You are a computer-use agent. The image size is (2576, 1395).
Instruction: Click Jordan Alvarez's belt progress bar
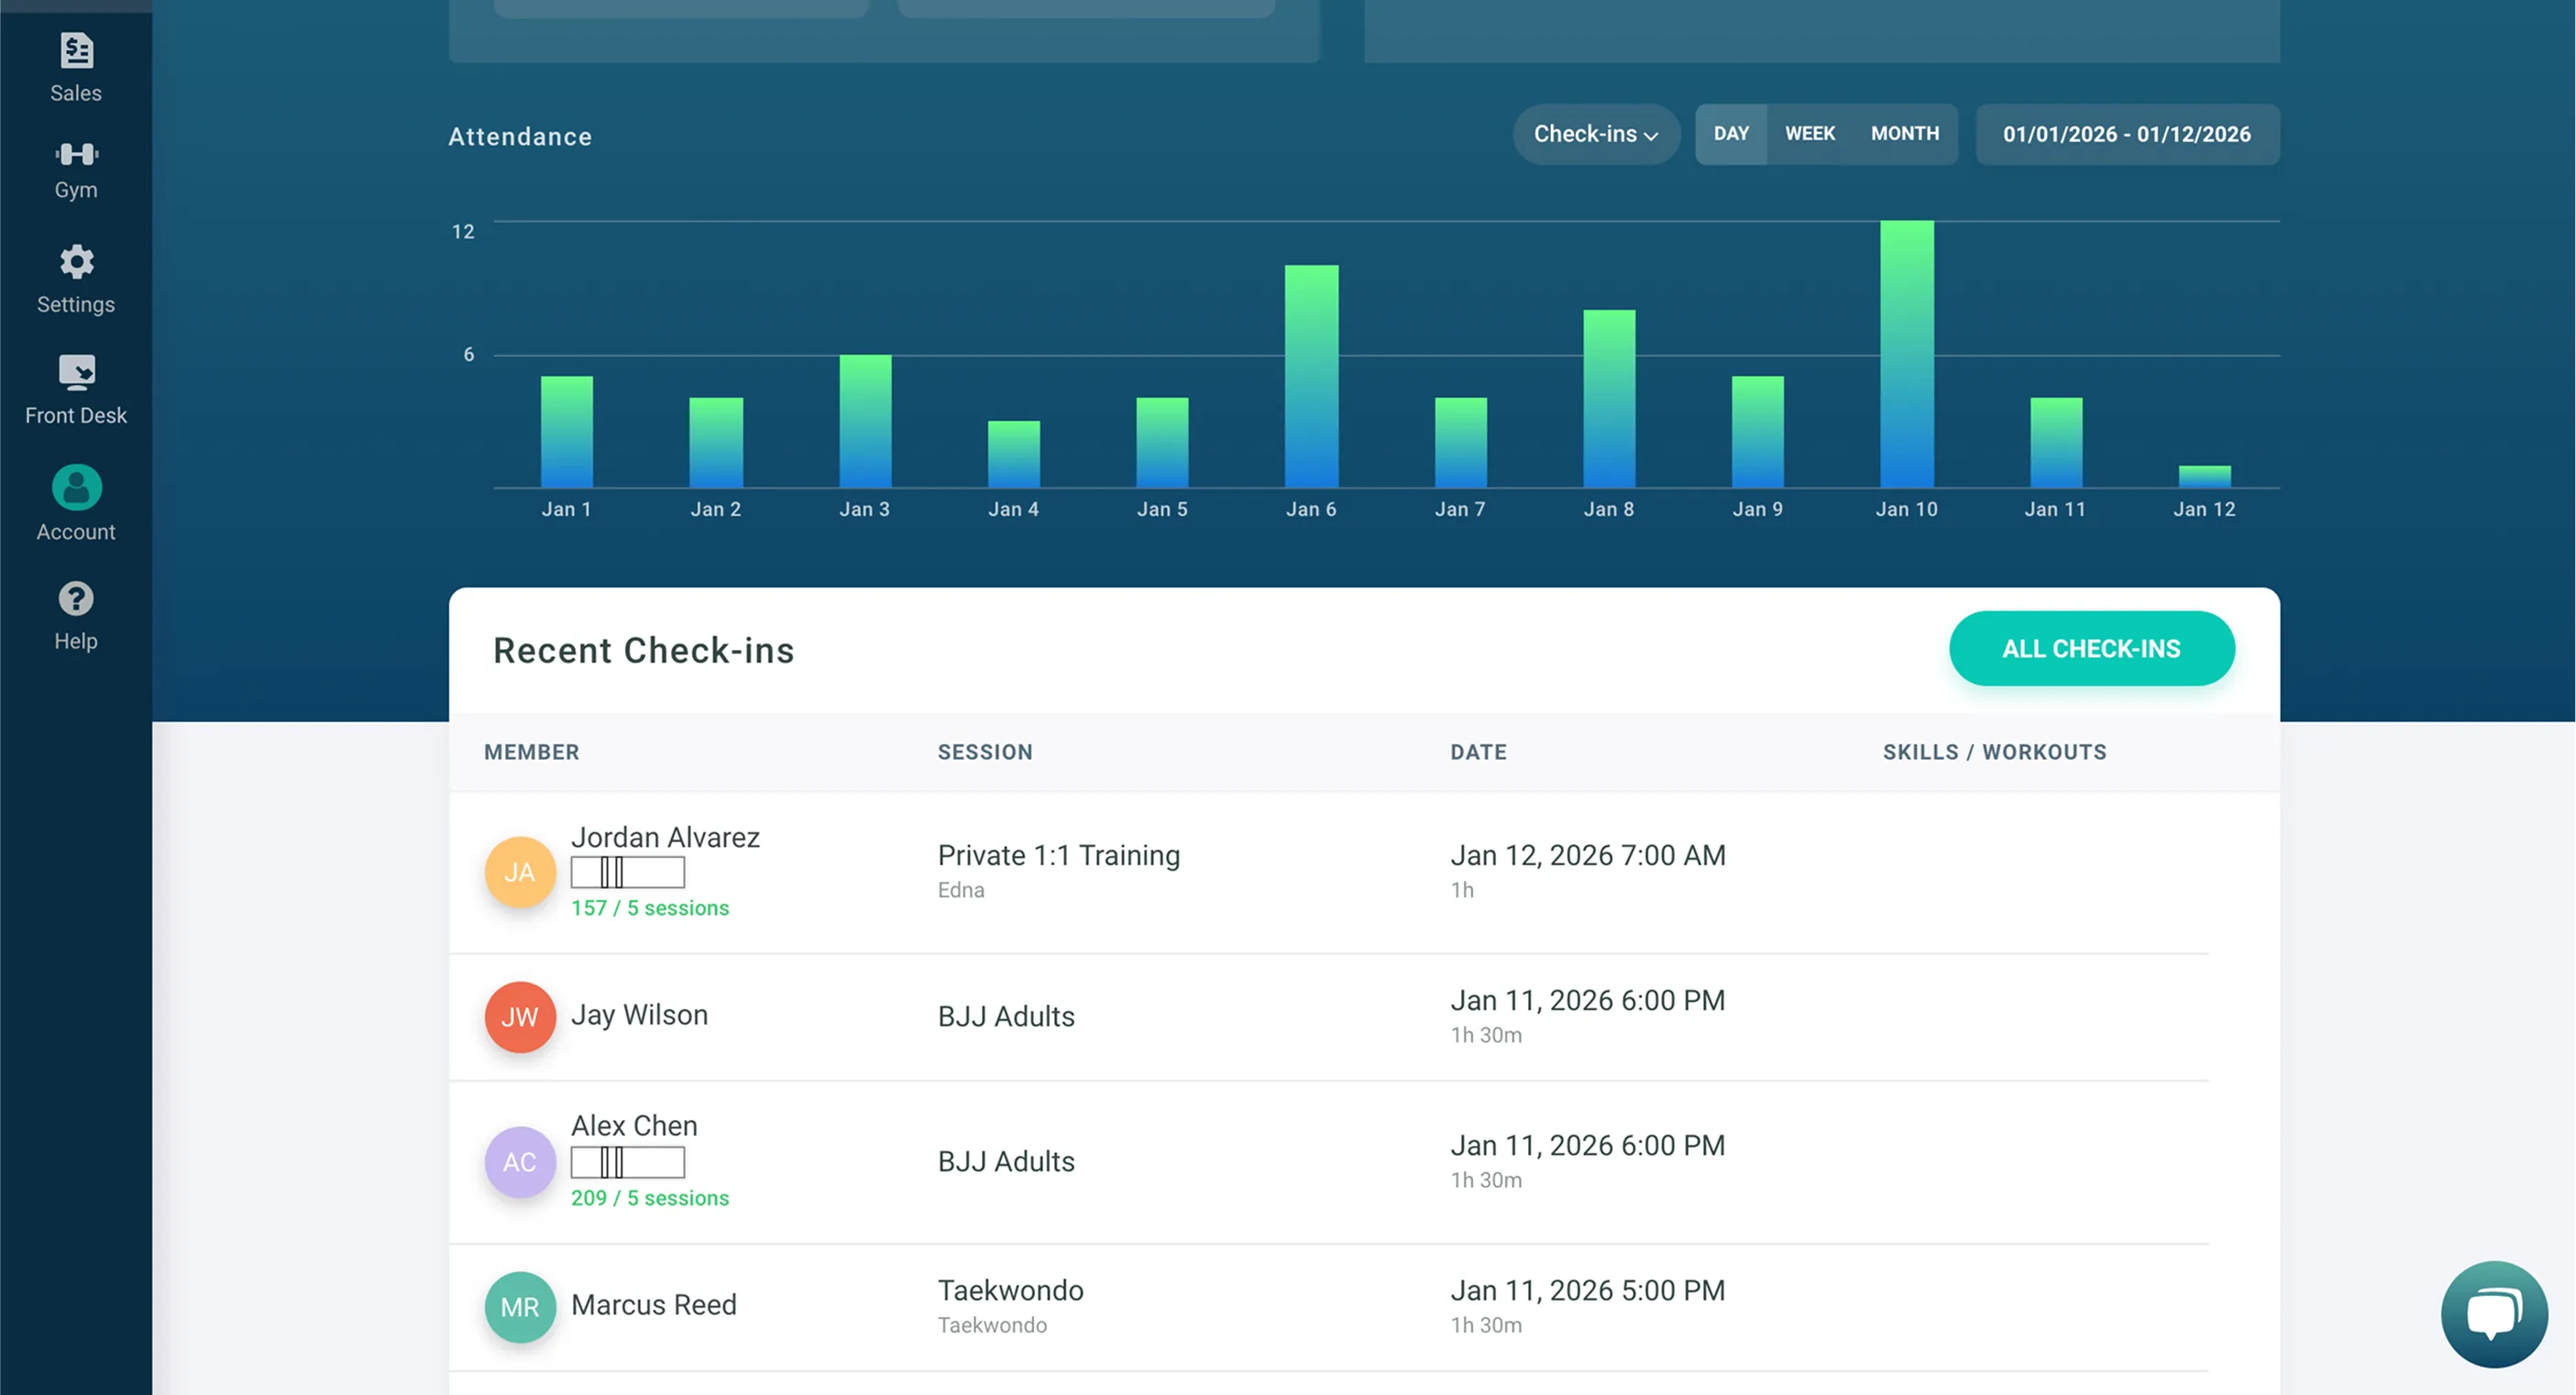pos(627,873)
